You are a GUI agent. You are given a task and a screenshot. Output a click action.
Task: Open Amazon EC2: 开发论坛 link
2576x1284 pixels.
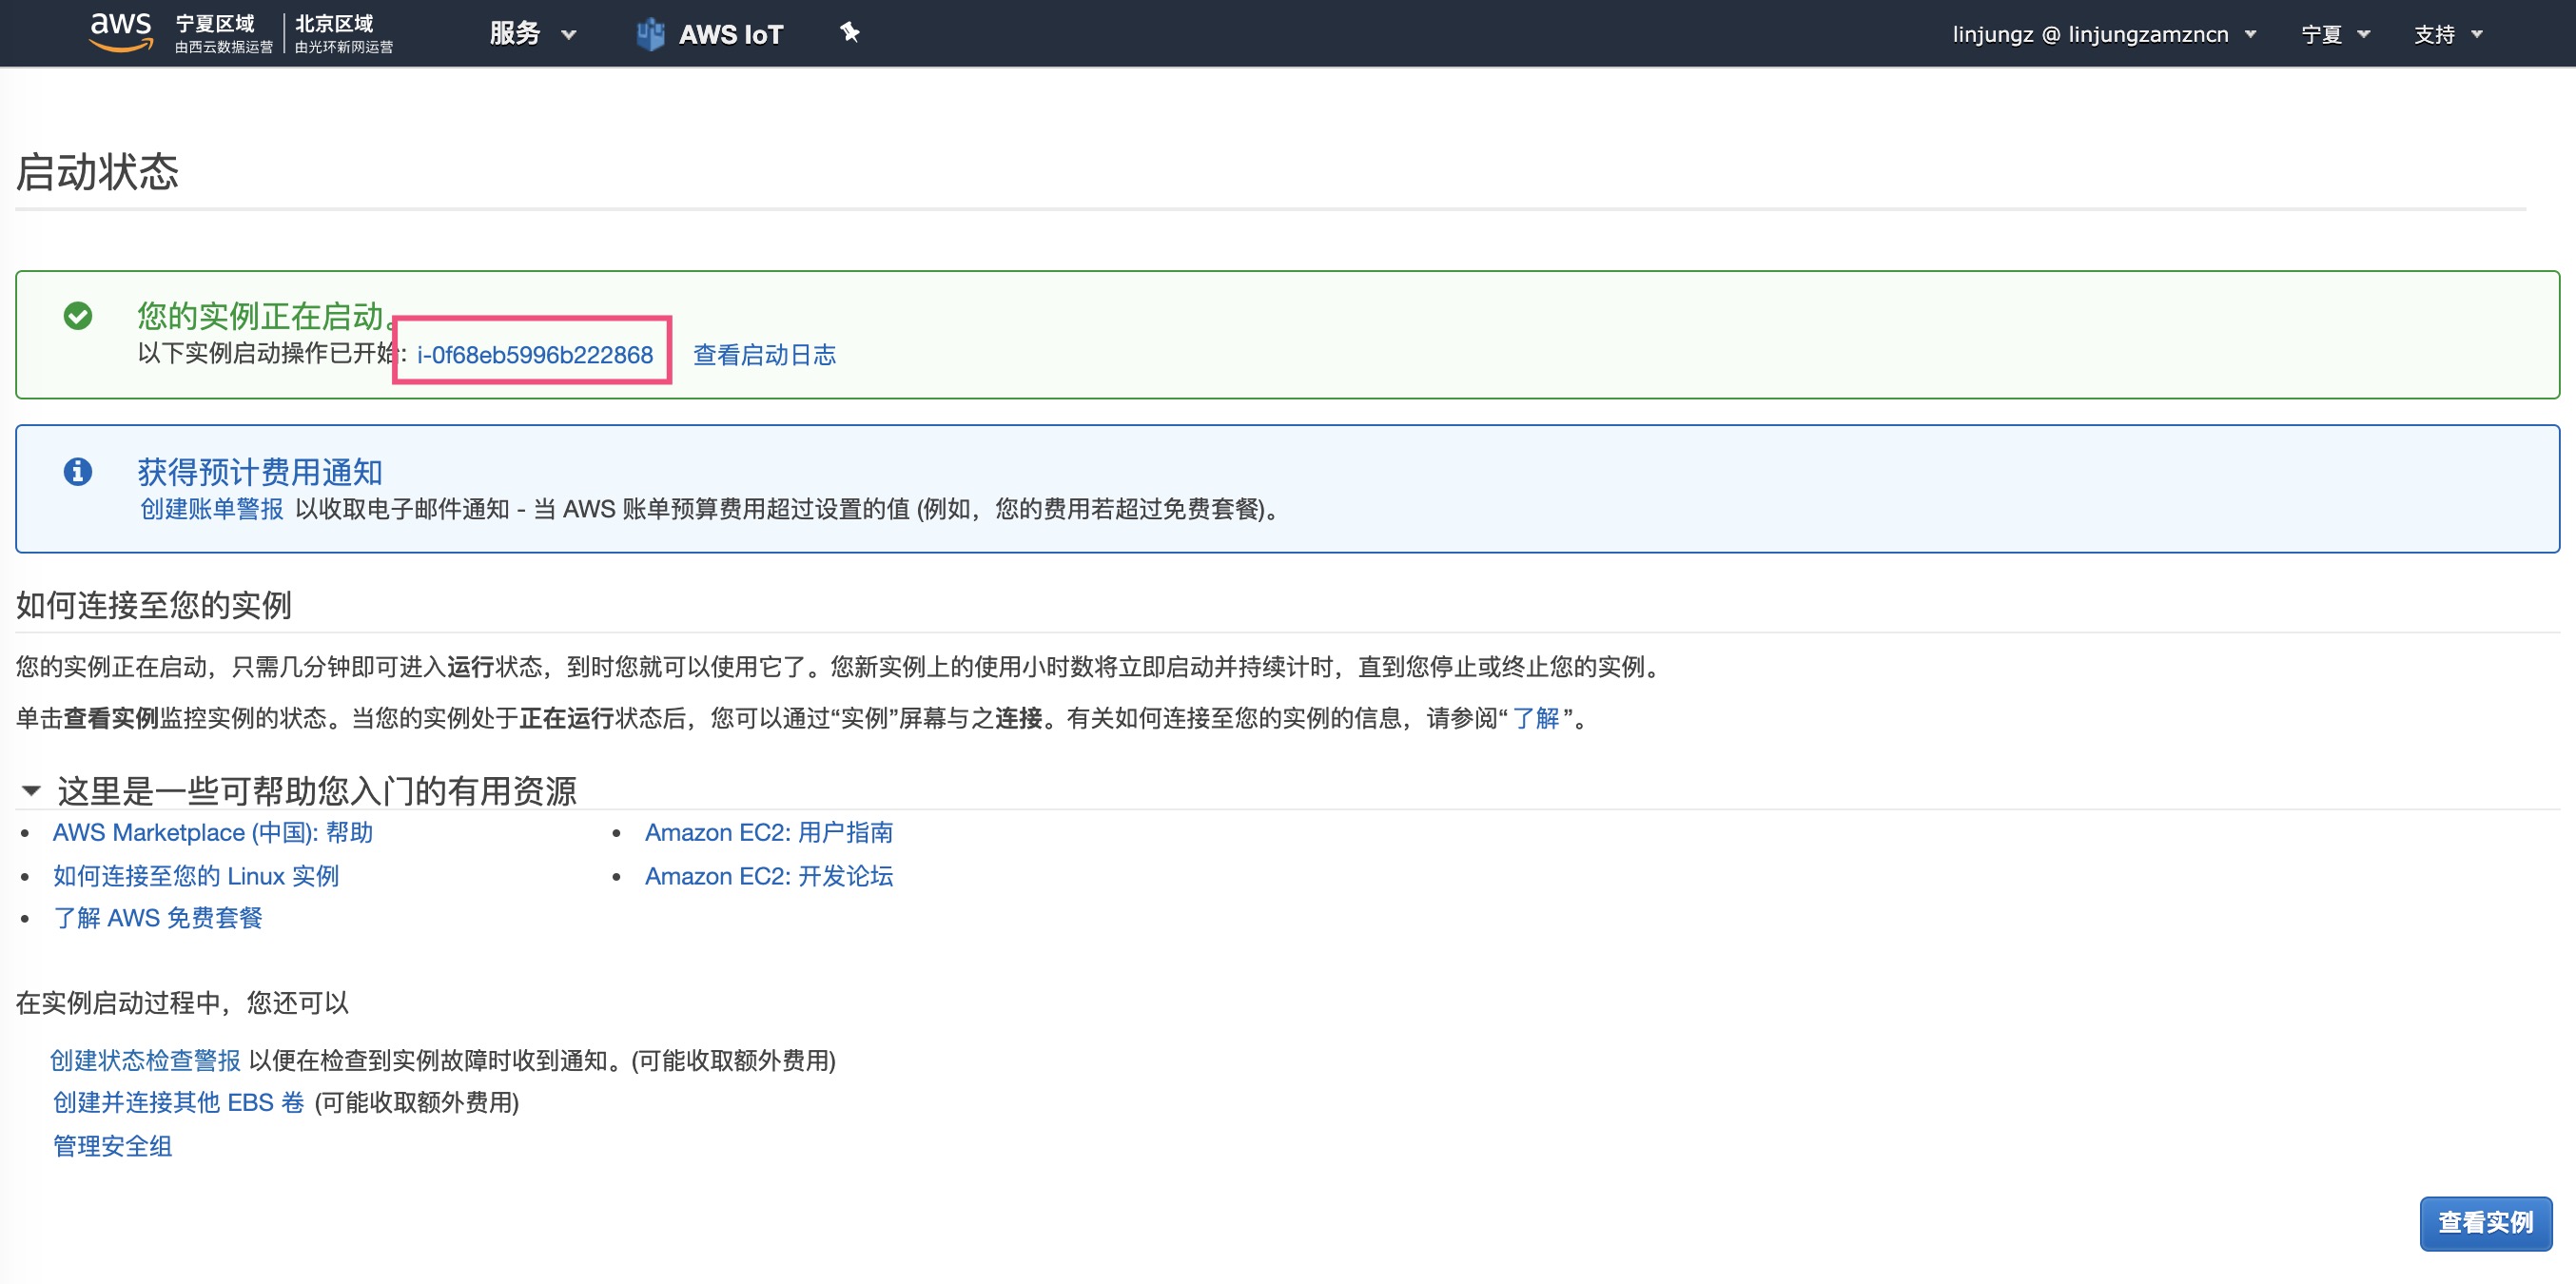768,876
